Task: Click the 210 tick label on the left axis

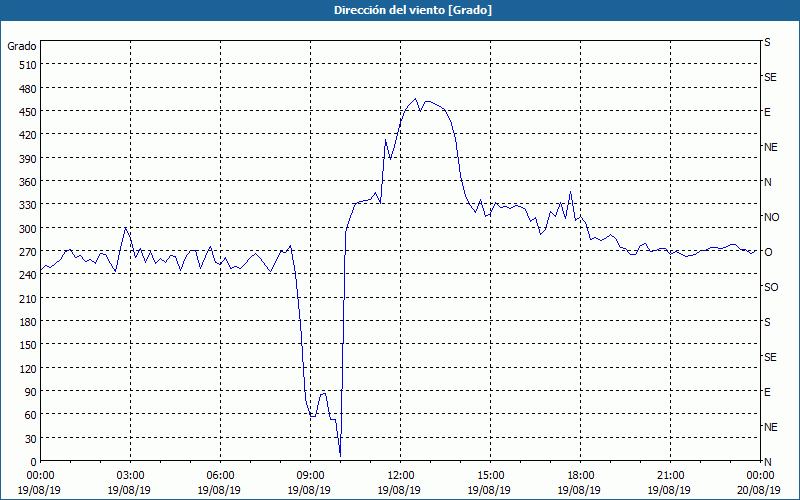Action: tap(28, 298)
